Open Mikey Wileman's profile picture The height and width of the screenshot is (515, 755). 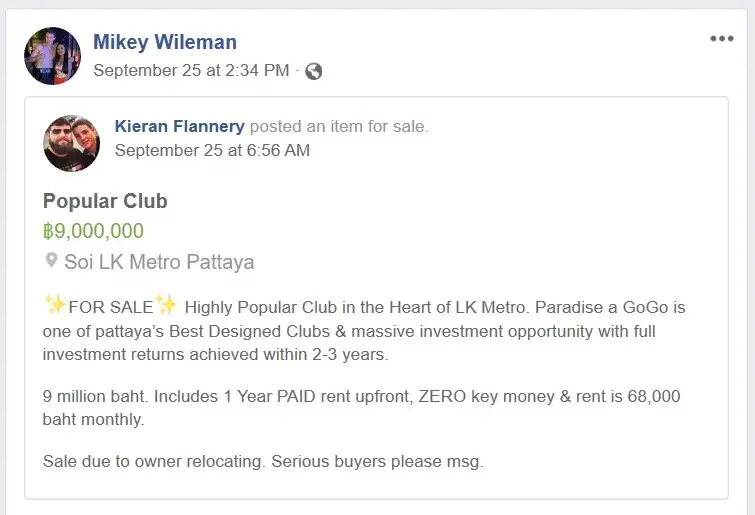pyautogui.click(x=52, y=56)
